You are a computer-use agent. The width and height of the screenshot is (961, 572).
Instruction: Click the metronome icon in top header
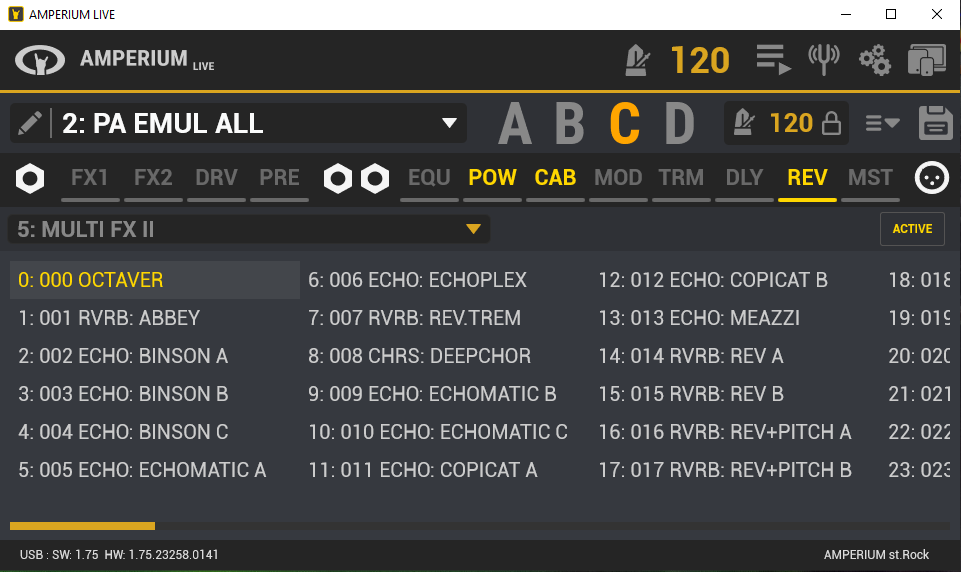click(637, 60)
